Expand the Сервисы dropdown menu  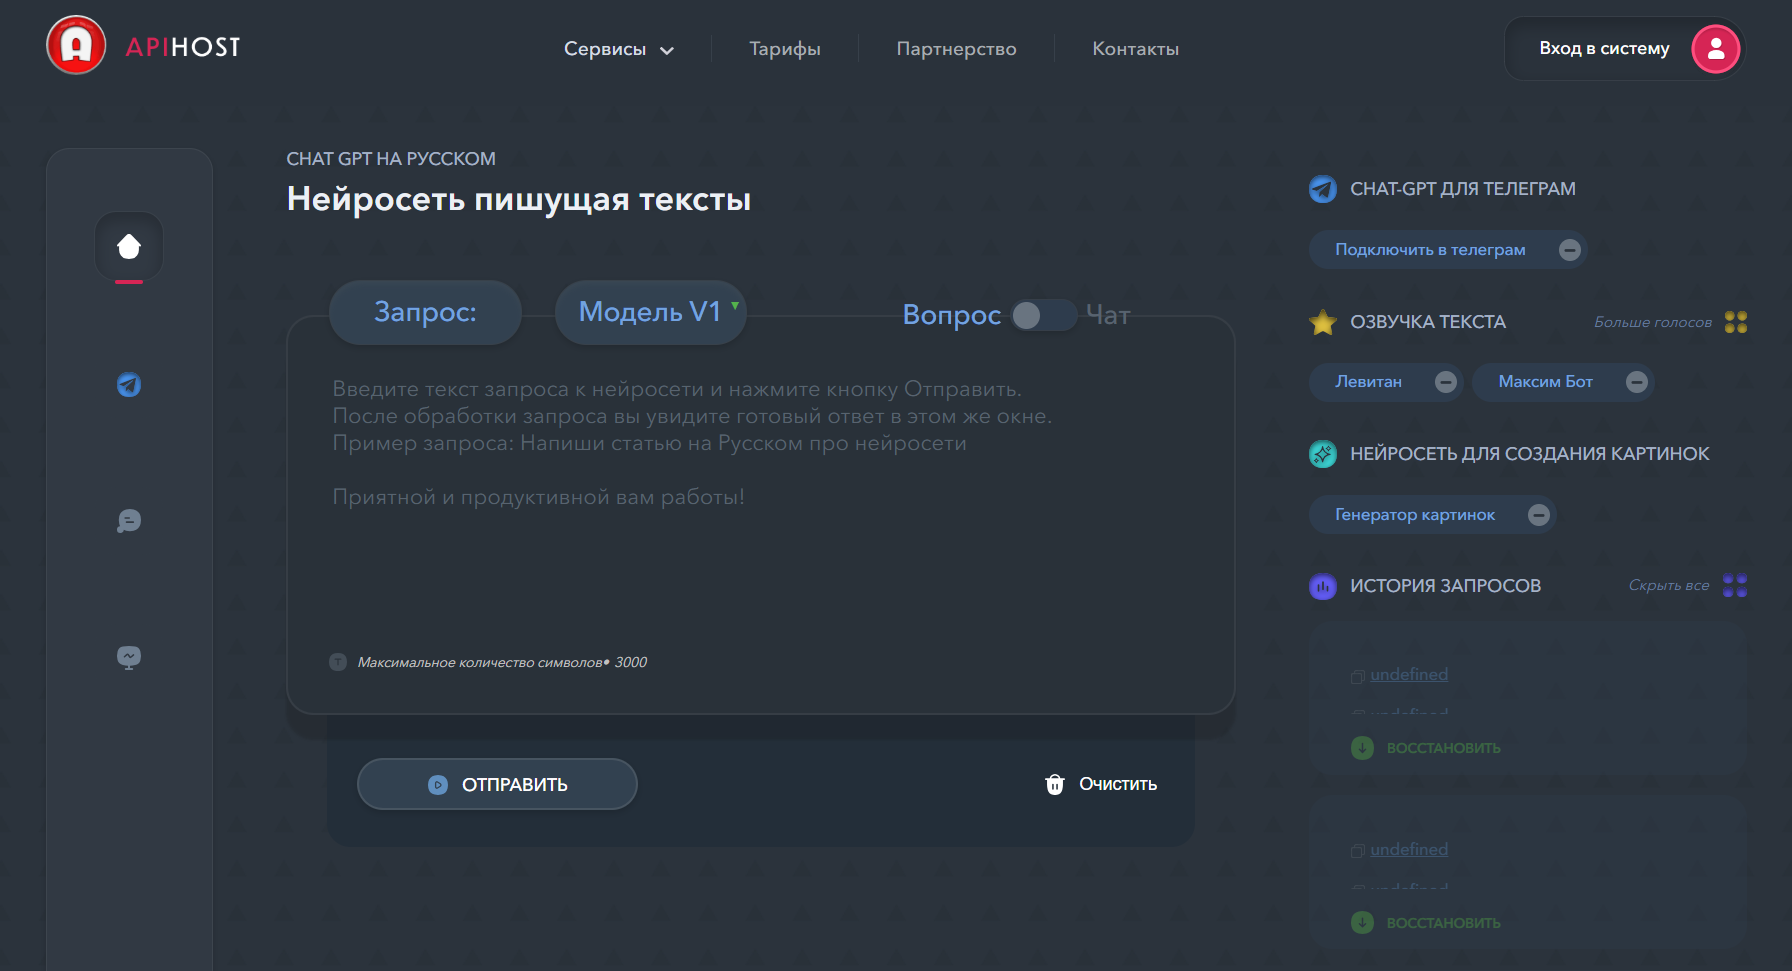click(618, 48)
